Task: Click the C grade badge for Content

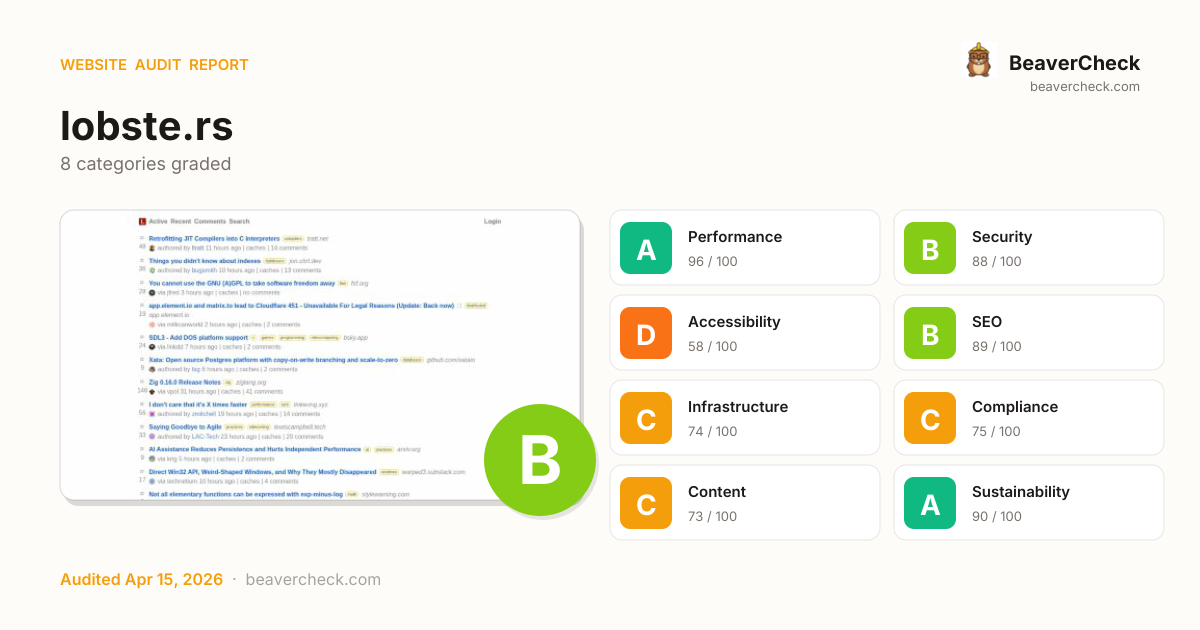Action: [x=646, y=504]
